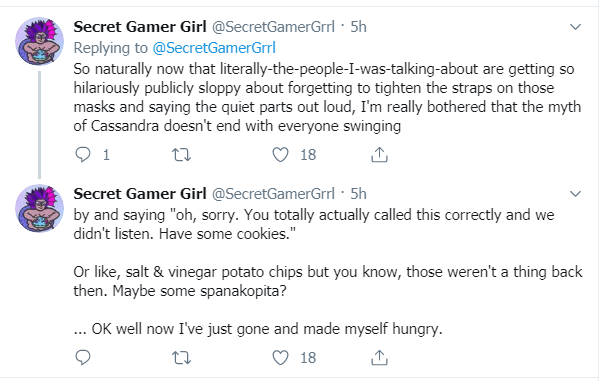602x381 pixels.
Task: Open the second tweet's chevron options menu
Action: pos(575,194)
